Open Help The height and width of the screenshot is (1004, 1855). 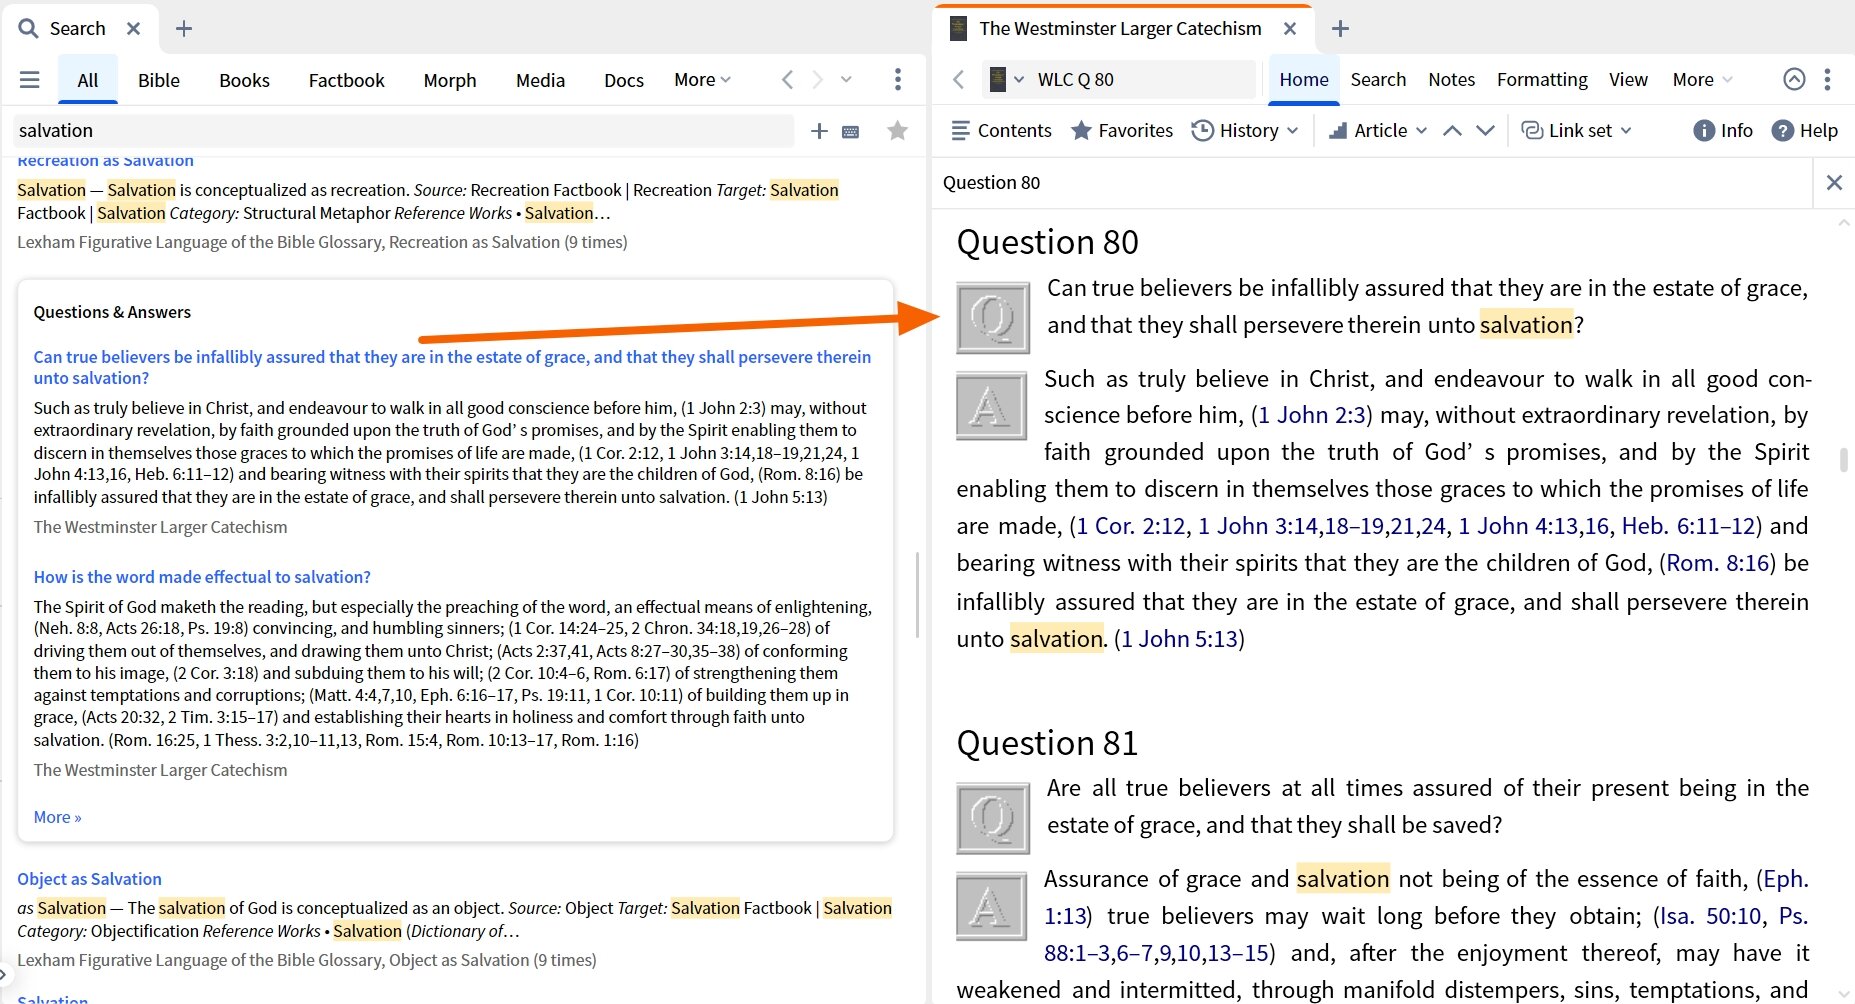(1805, 131)
